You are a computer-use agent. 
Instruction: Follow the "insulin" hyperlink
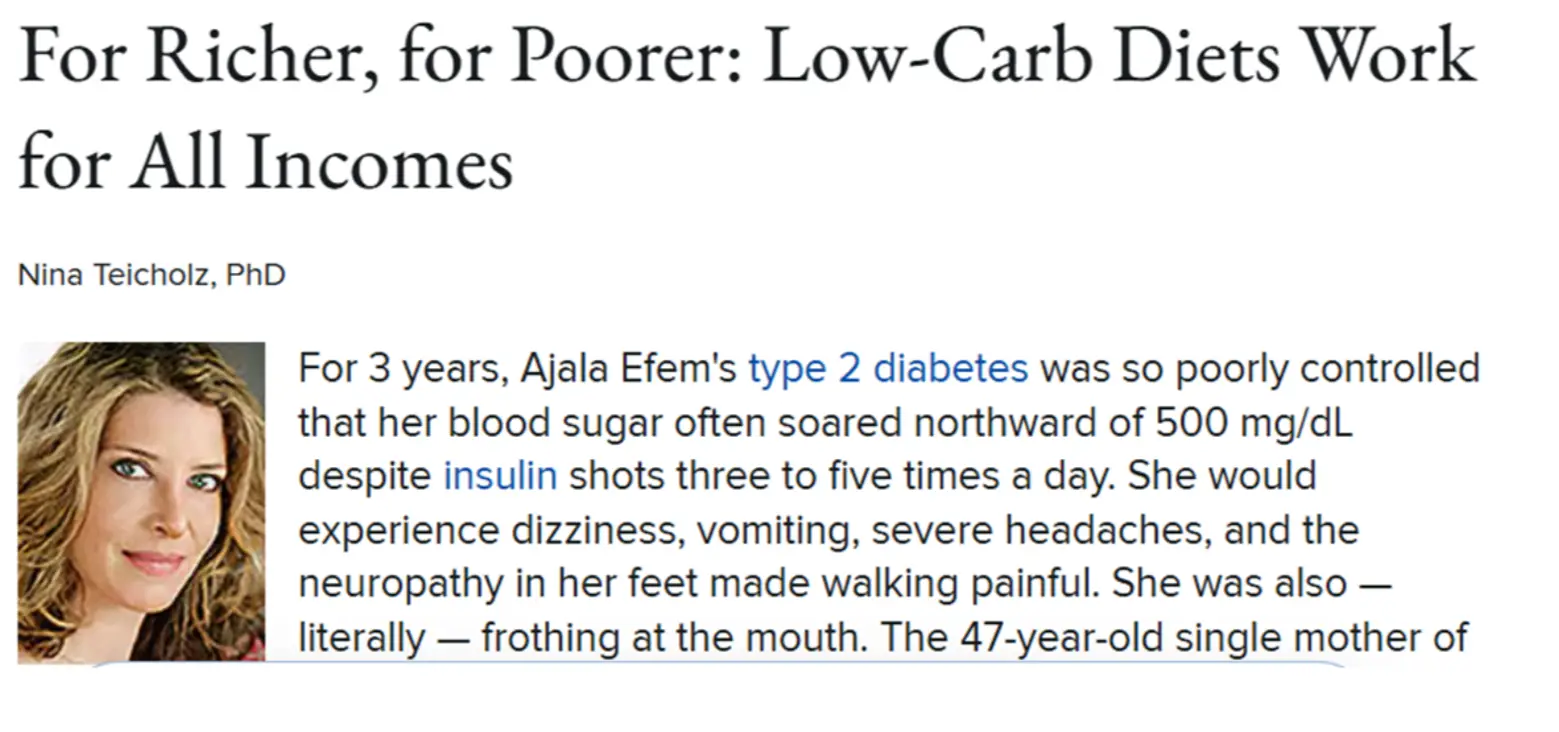pyautogui.click(x=499, y=475)
